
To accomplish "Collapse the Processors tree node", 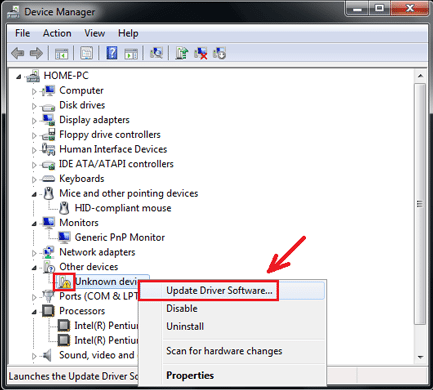I will click(34, 312).
